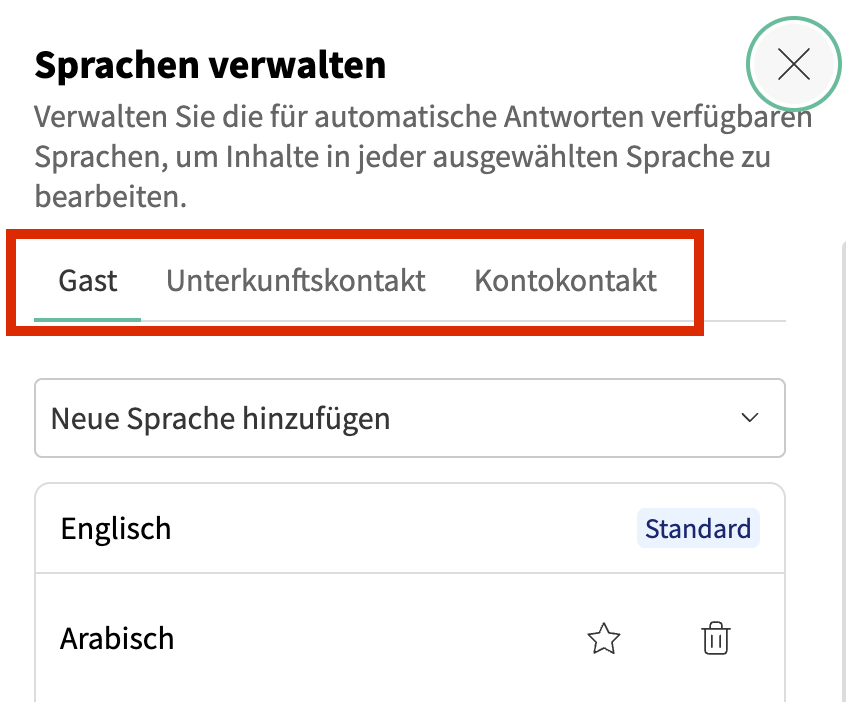Screen dimensions: 846x702
Task: Close the Sprachen verwalten dialog
Action: coord(793,65)
